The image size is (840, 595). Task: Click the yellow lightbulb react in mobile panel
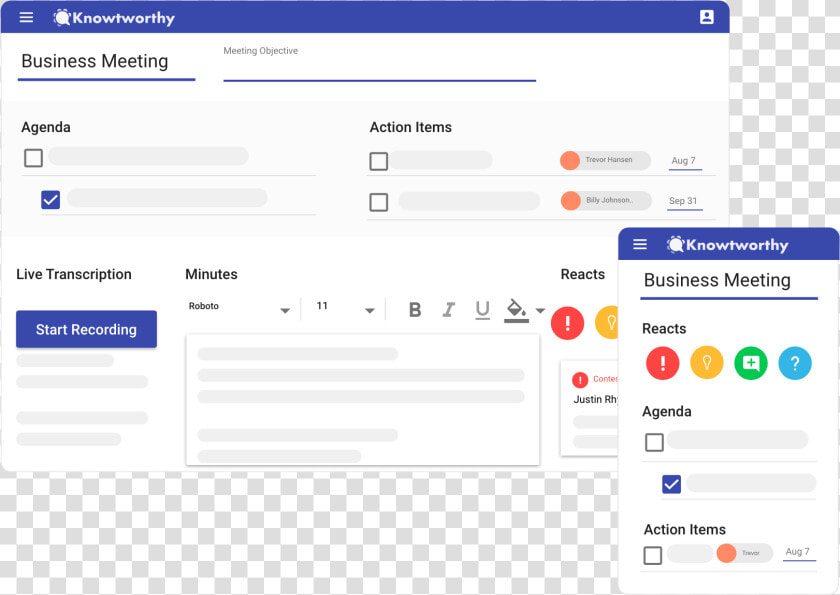point(707,363)
